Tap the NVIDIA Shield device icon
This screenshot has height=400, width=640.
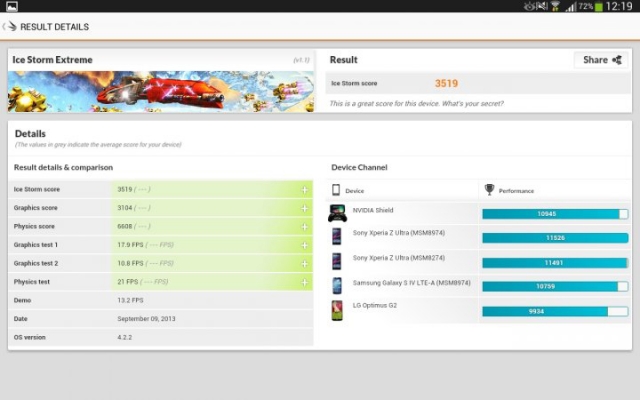[337, 213]
